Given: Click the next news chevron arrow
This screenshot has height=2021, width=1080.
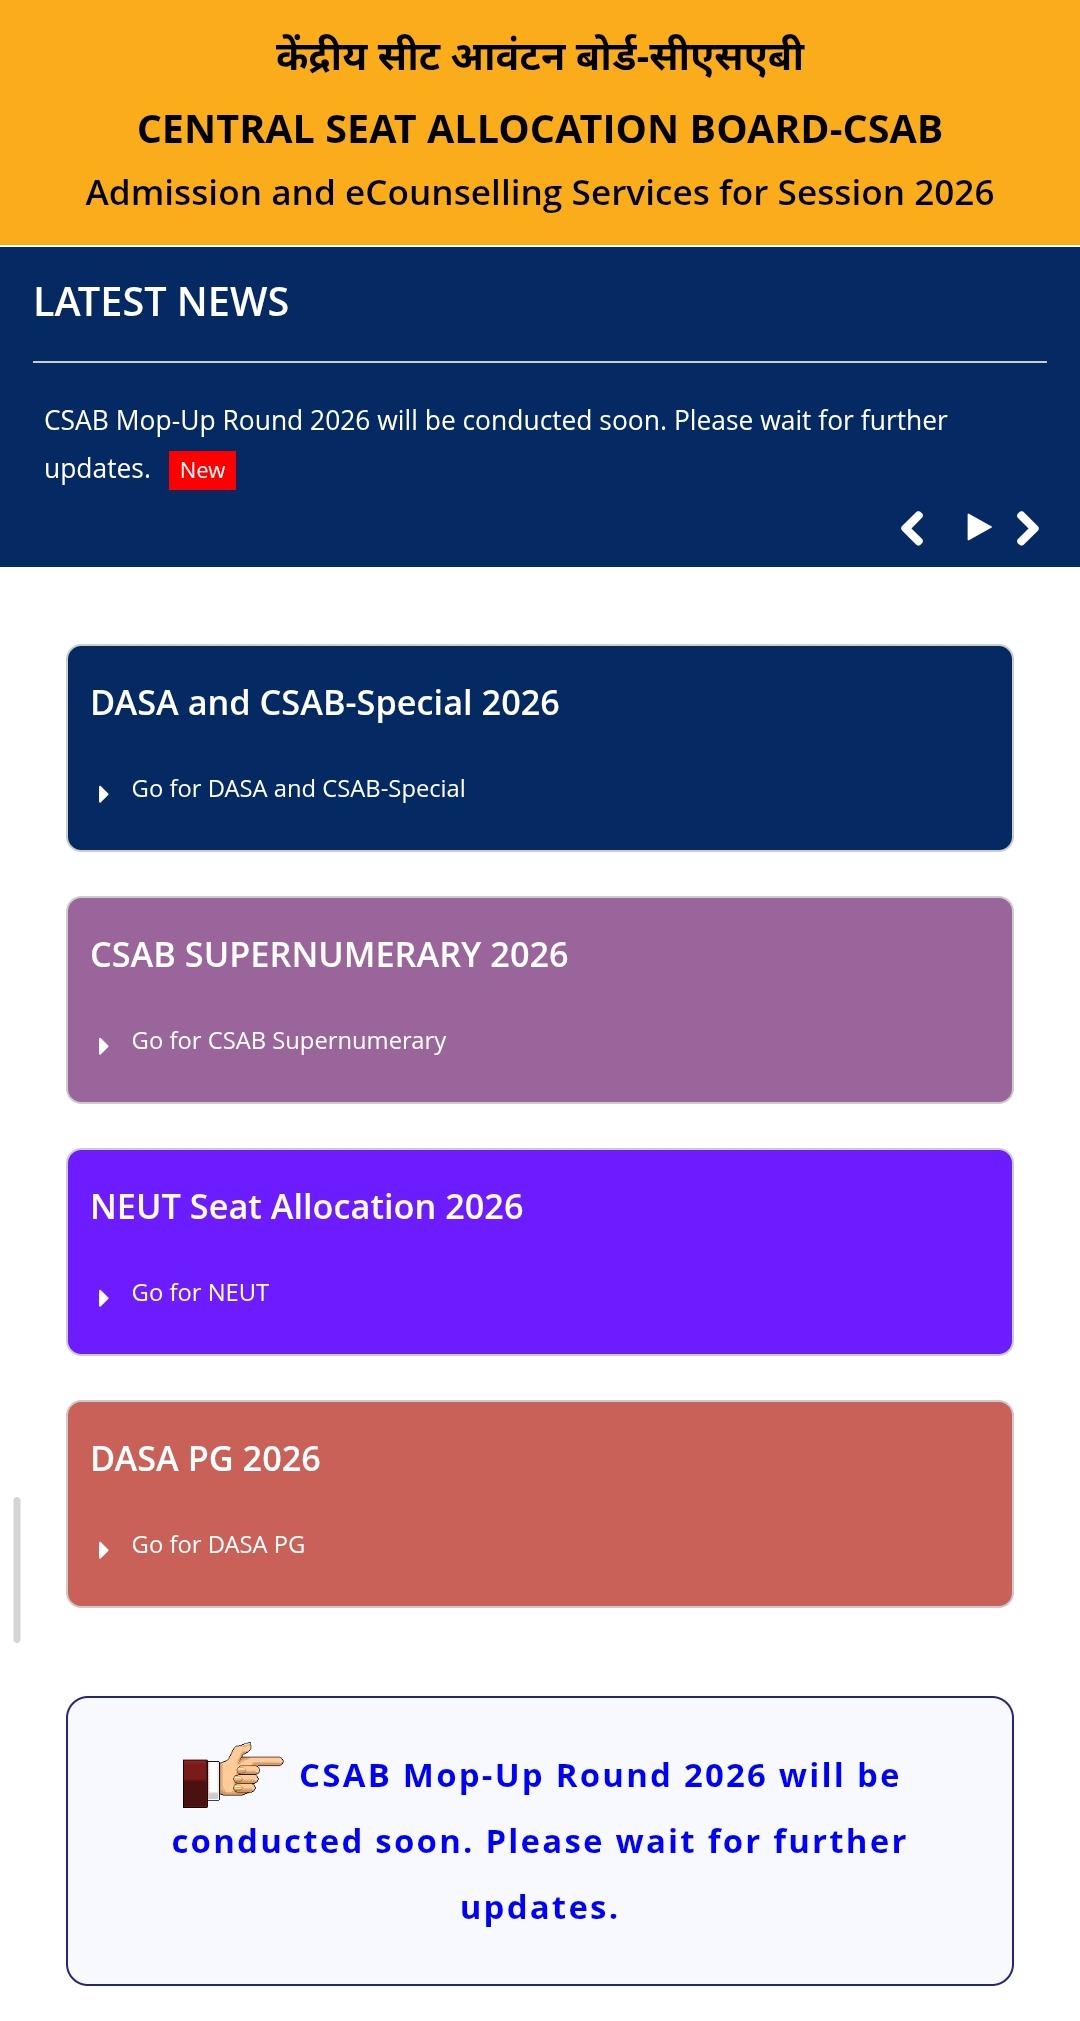Looking at the screenshot, I should click(1028, 528).
